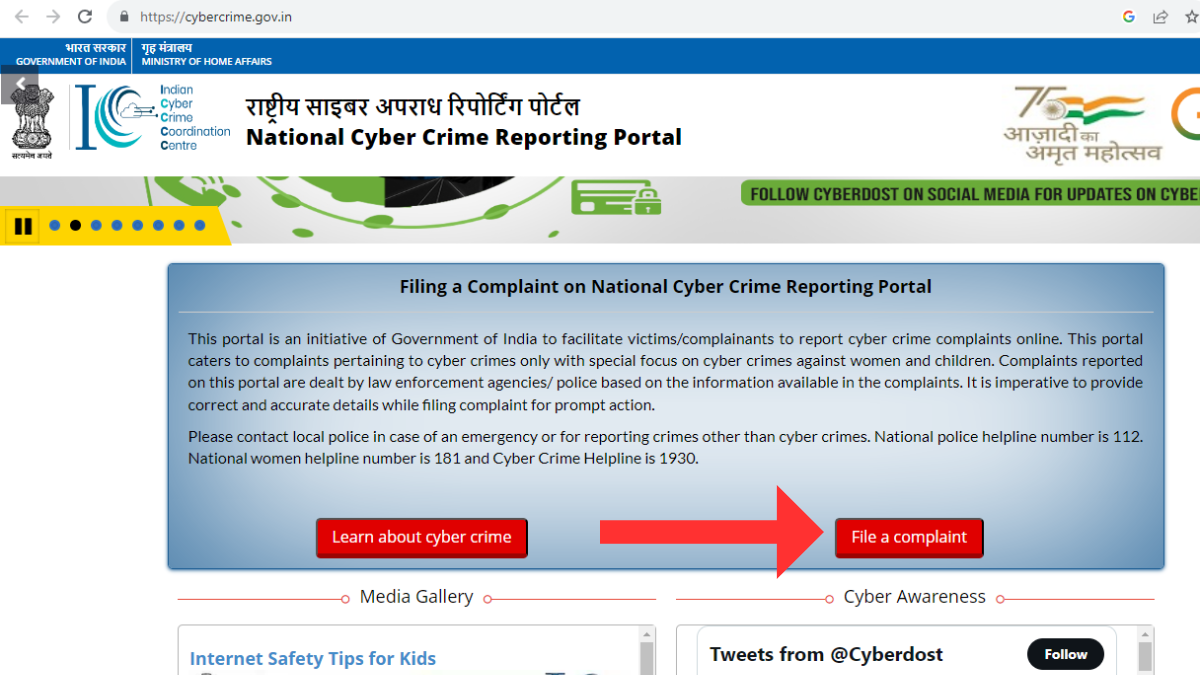Click the National Emblem of India
This screenshot has width=1200, height=675.
32,122
